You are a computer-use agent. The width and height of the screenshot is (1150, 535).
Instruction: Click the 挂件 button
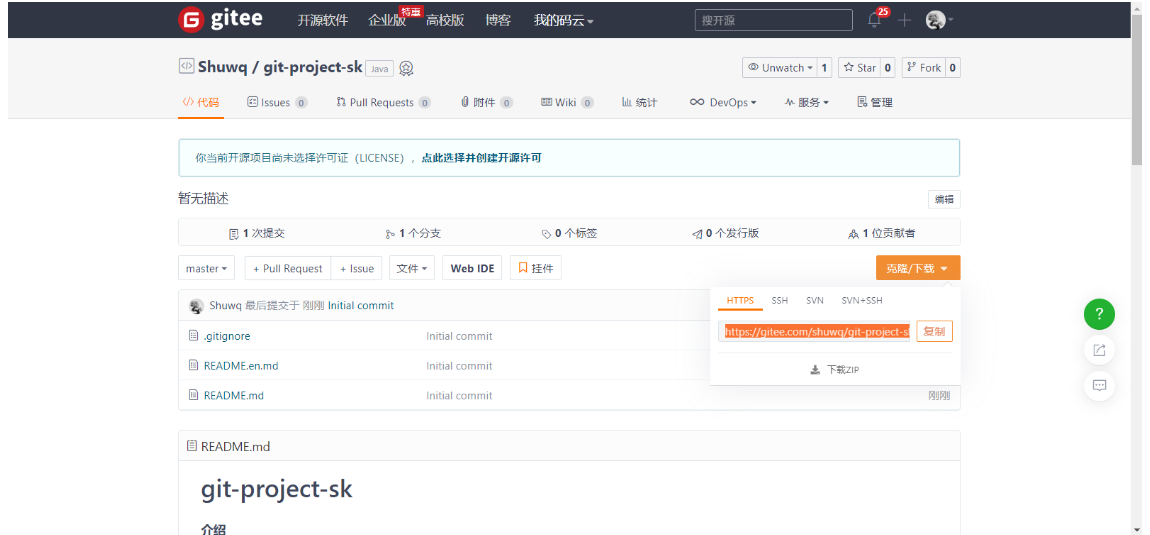tap(536, 268)
